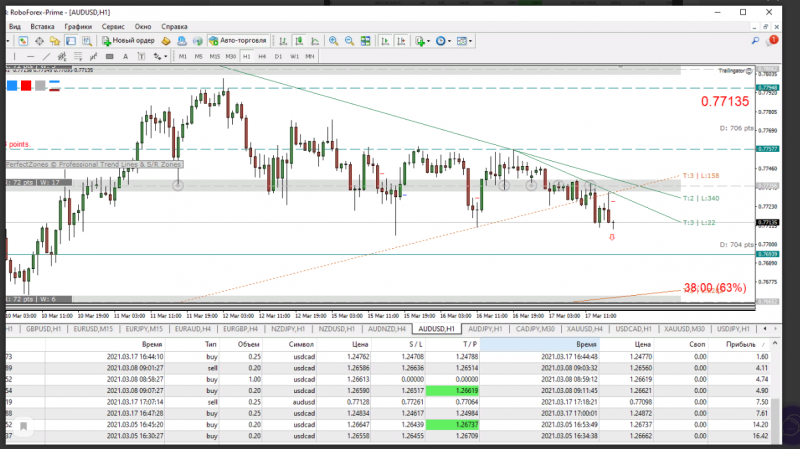Open the indicators list dropdown
Viewport: 800px width, 449px height.
[x=422, y=41]
